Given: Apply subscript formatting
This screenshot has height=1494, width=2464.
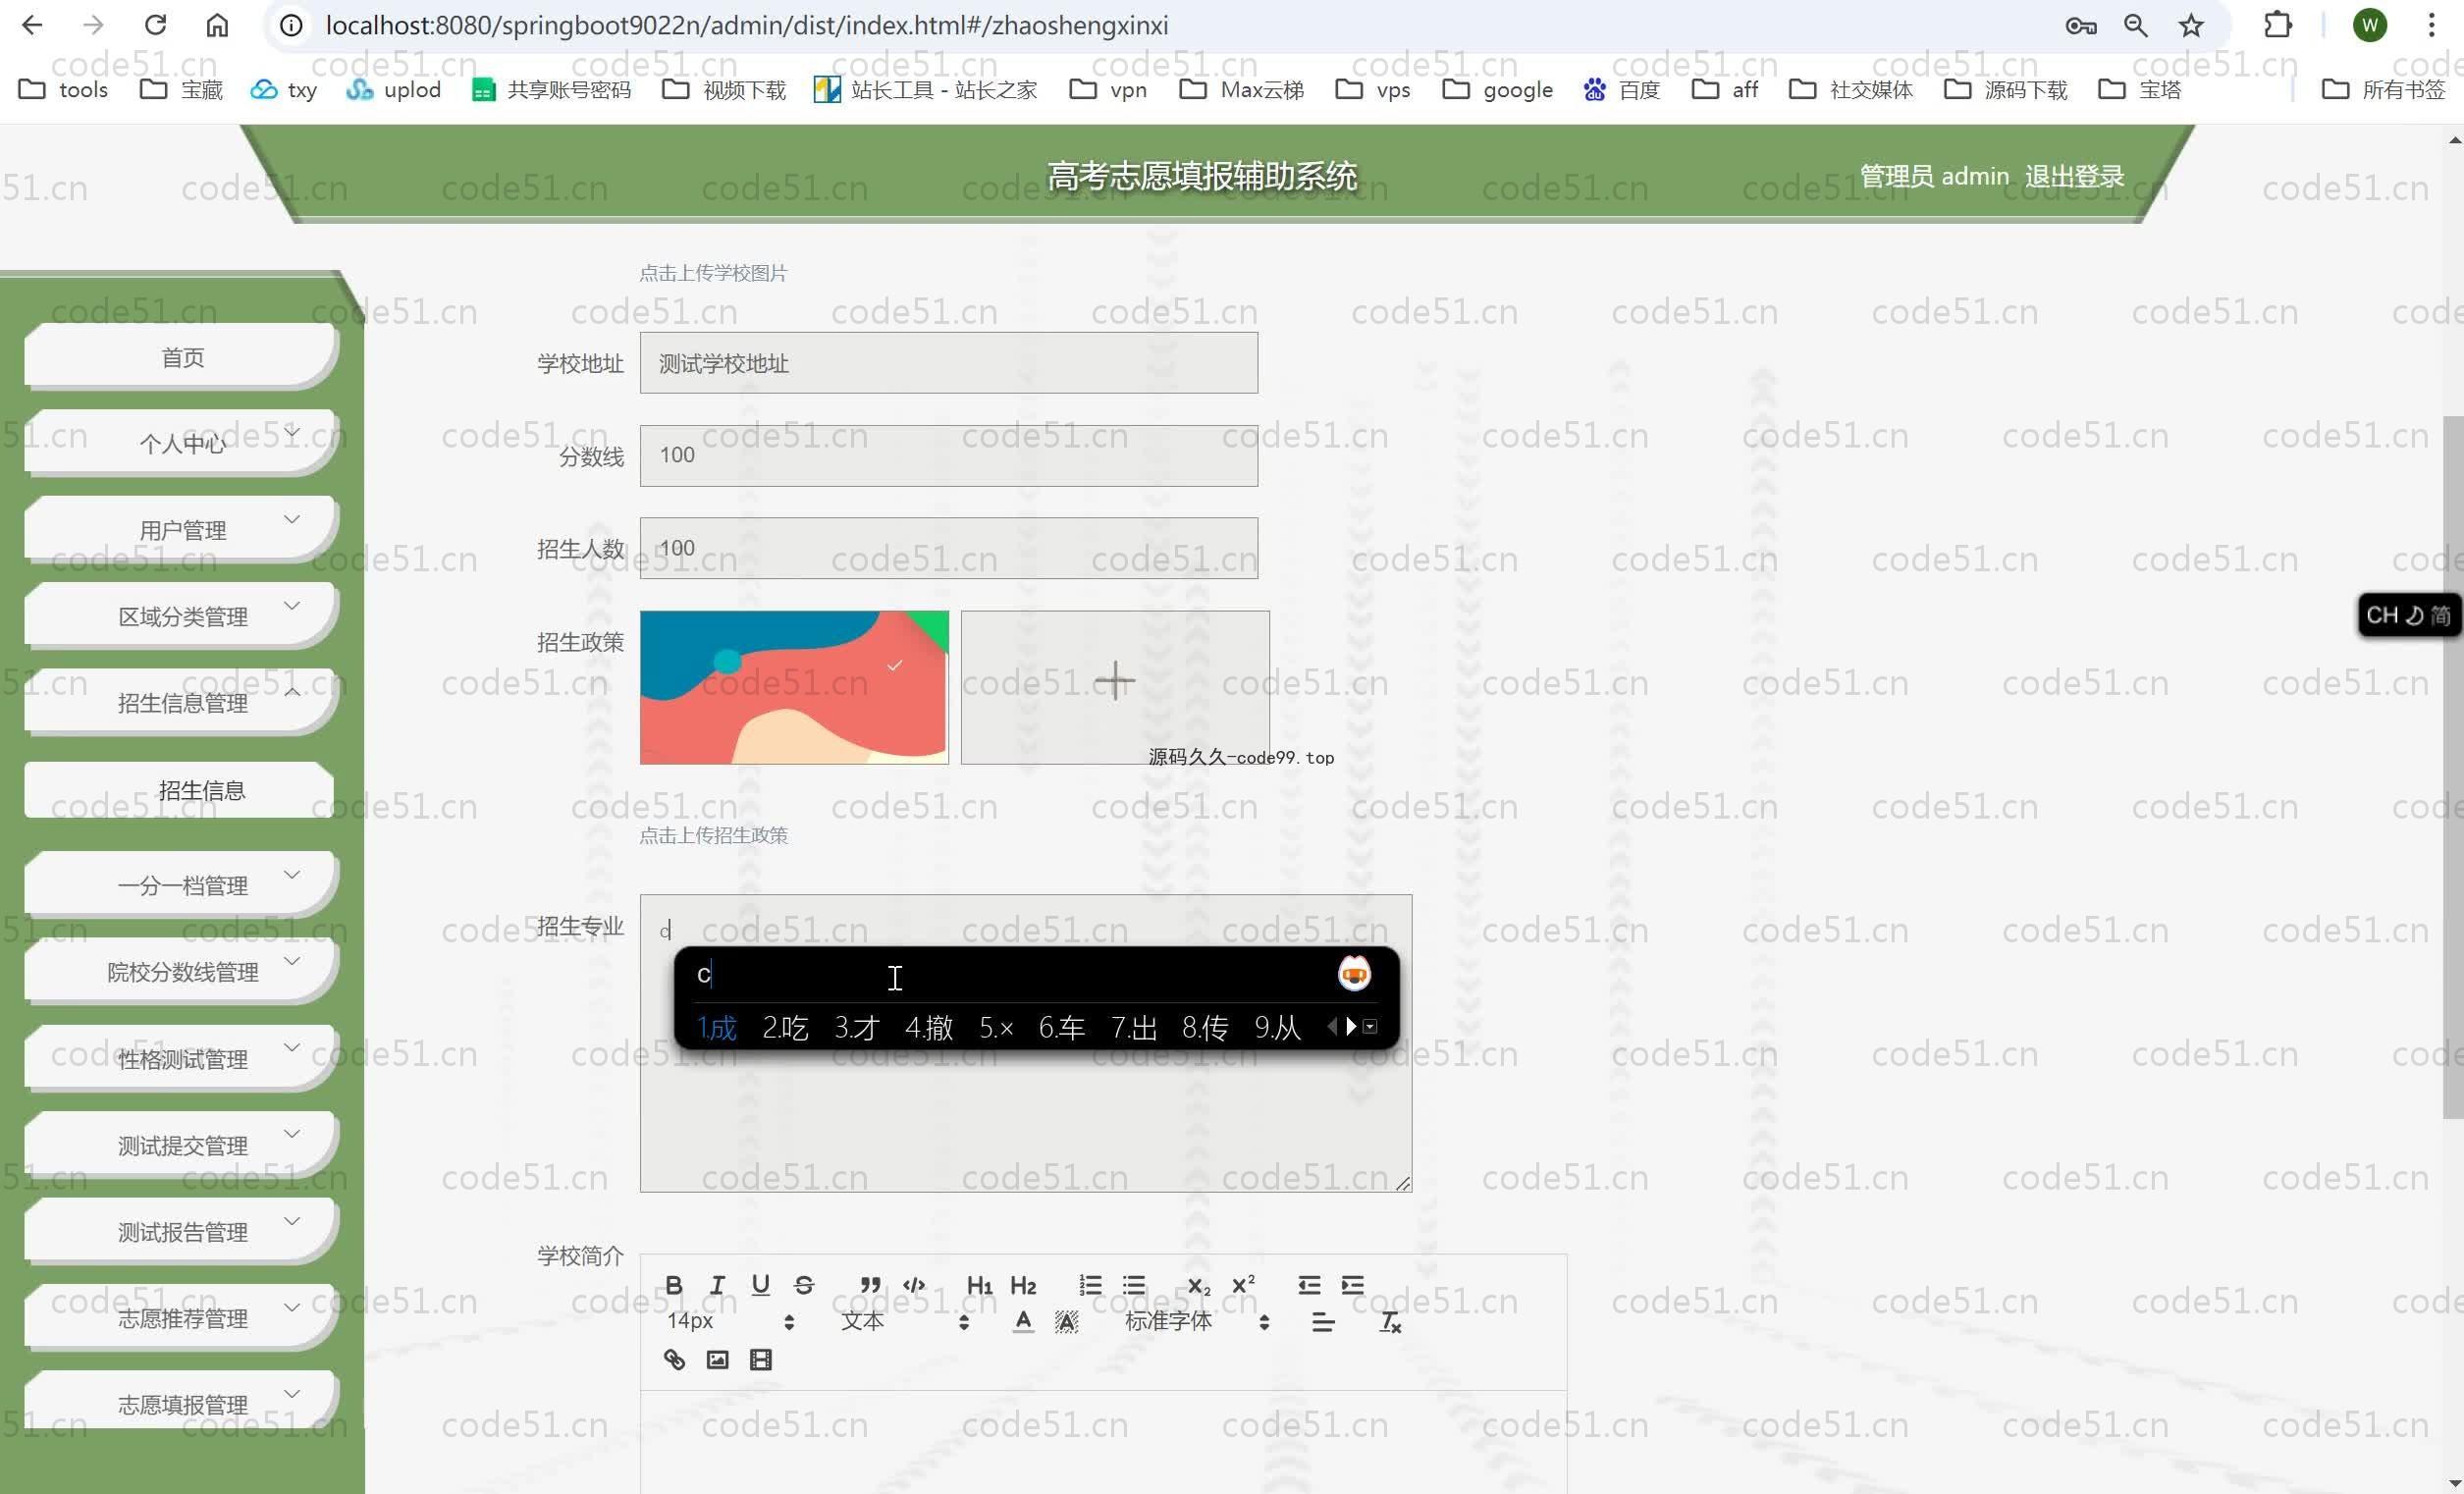Looking at the screenshot, I should tap(1198, 1285).
